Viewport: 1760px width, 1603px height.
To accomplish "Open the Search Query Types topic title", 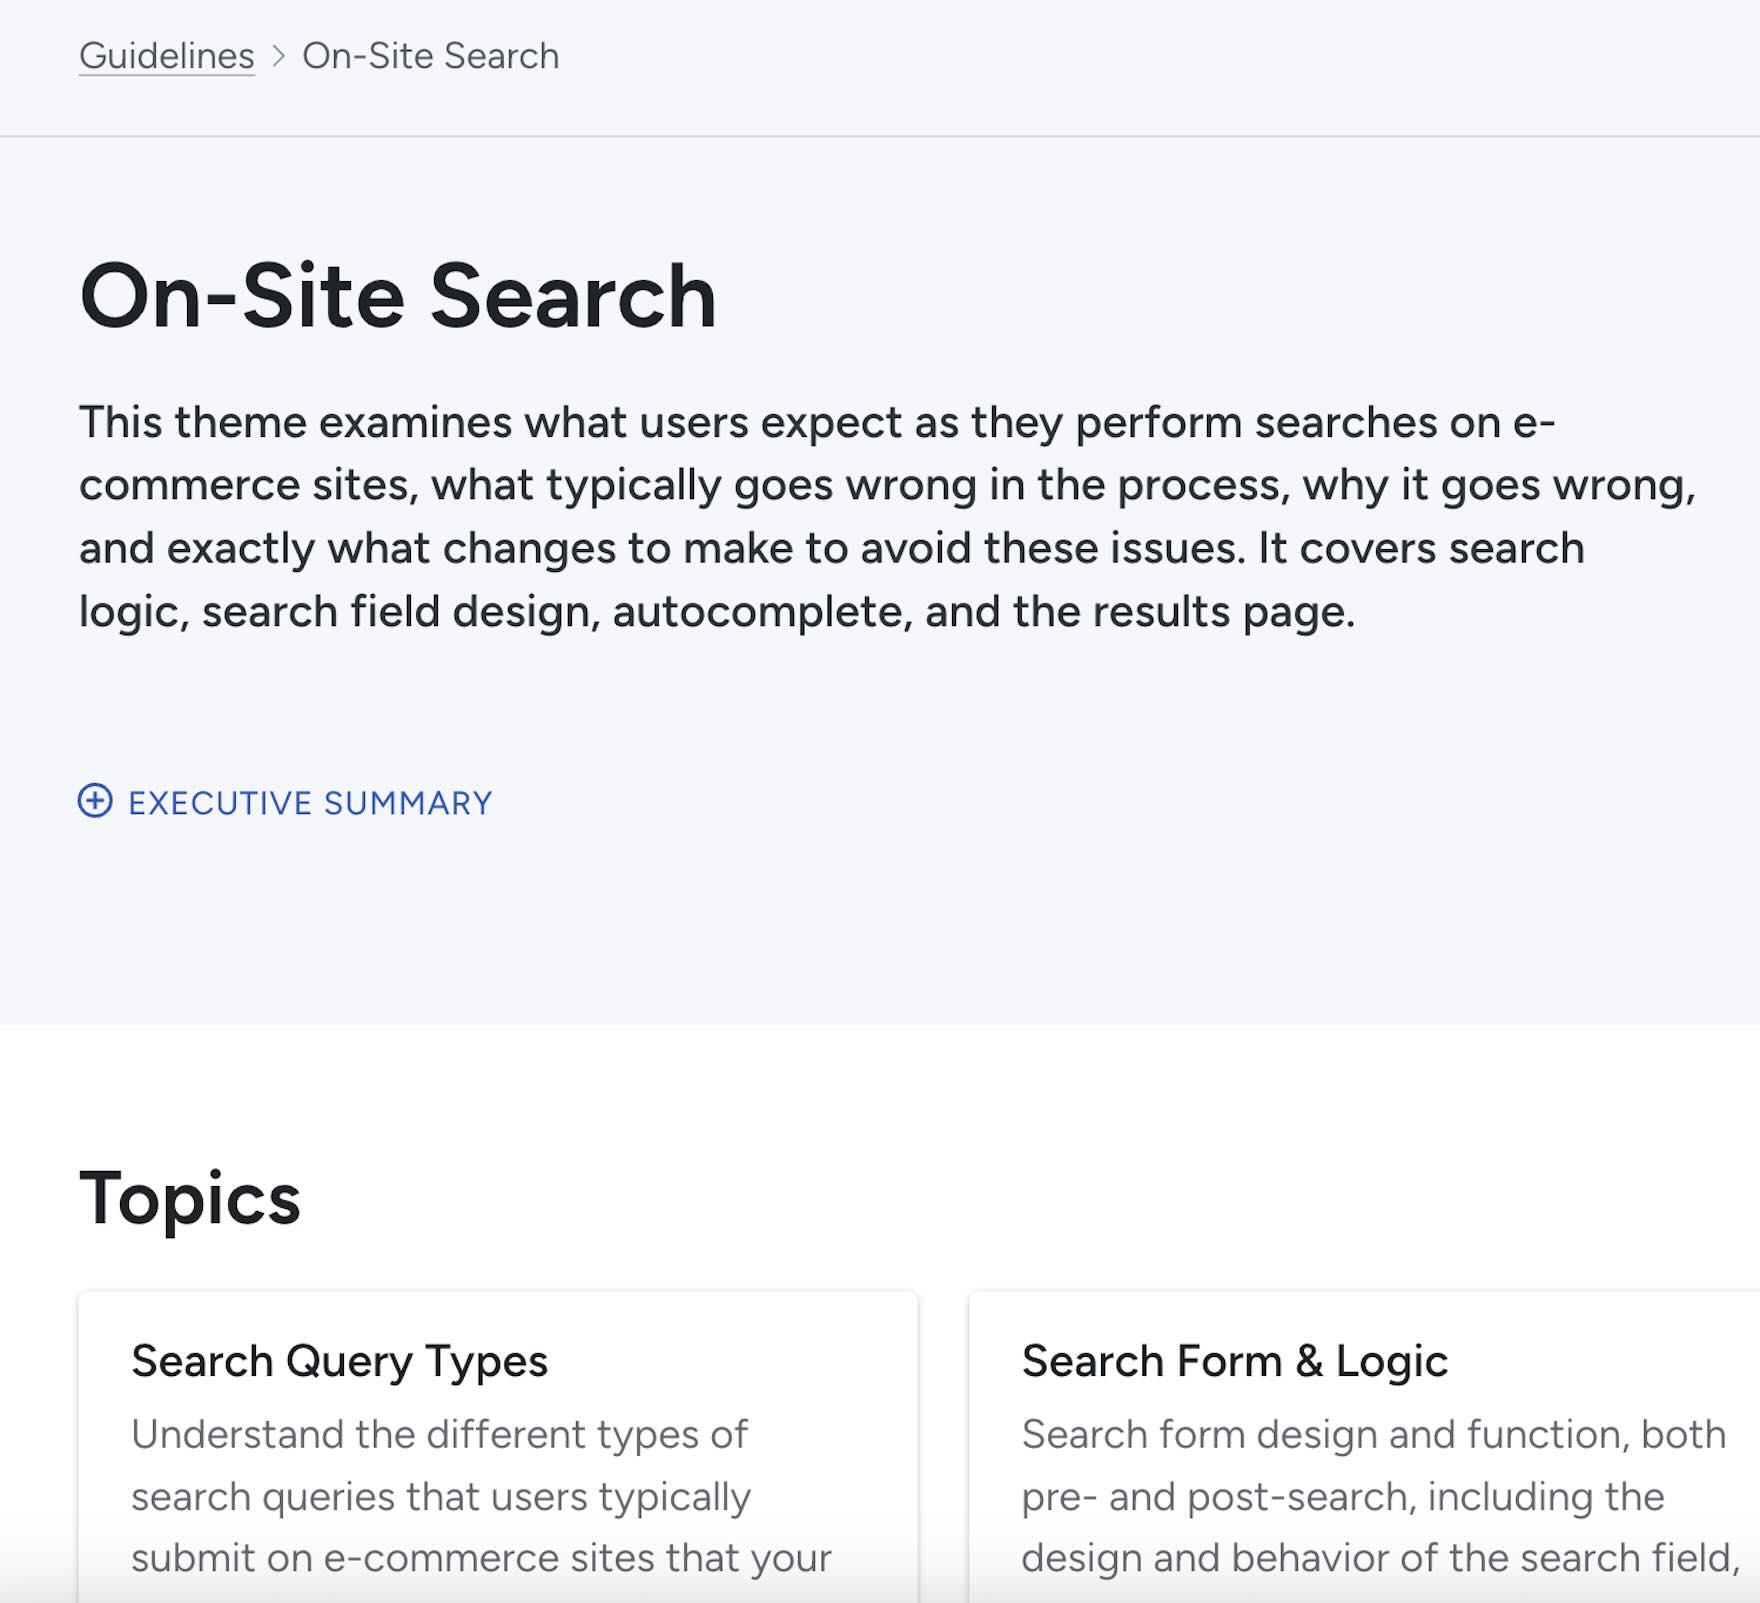I will [x=339, y=1361].
